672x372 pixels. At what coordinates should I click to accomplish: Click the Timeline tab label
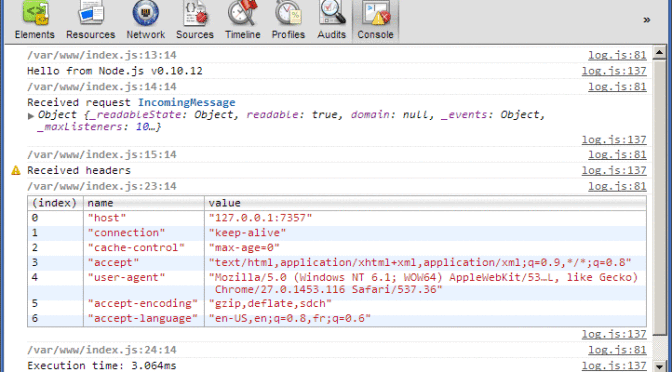(243, 35)
